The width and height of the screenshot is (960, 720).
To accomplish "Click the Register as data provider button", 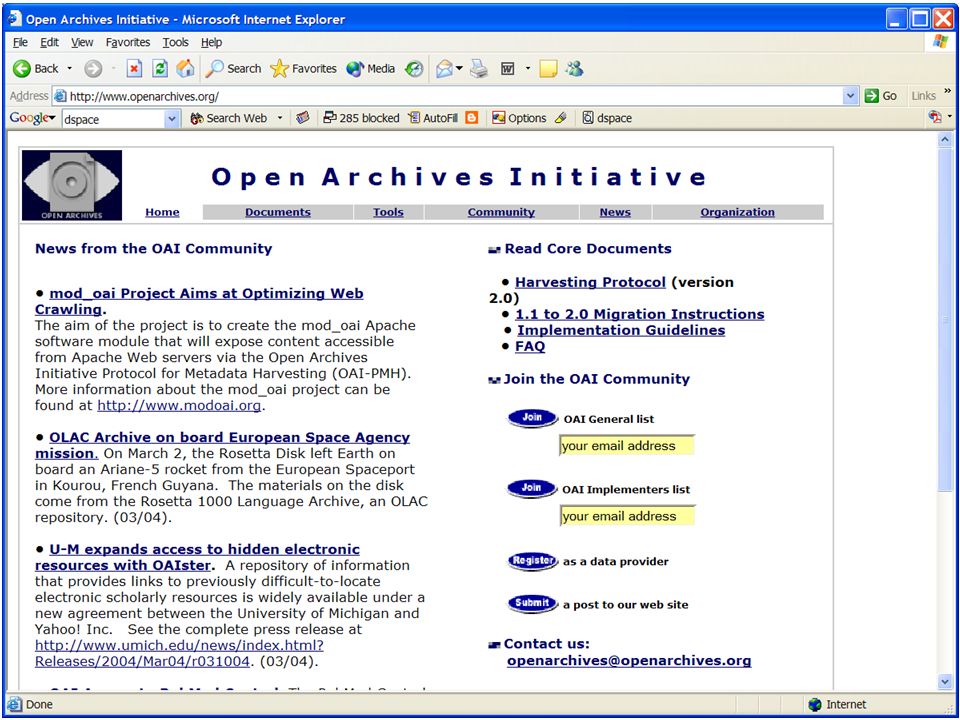I will pos(532,561).
